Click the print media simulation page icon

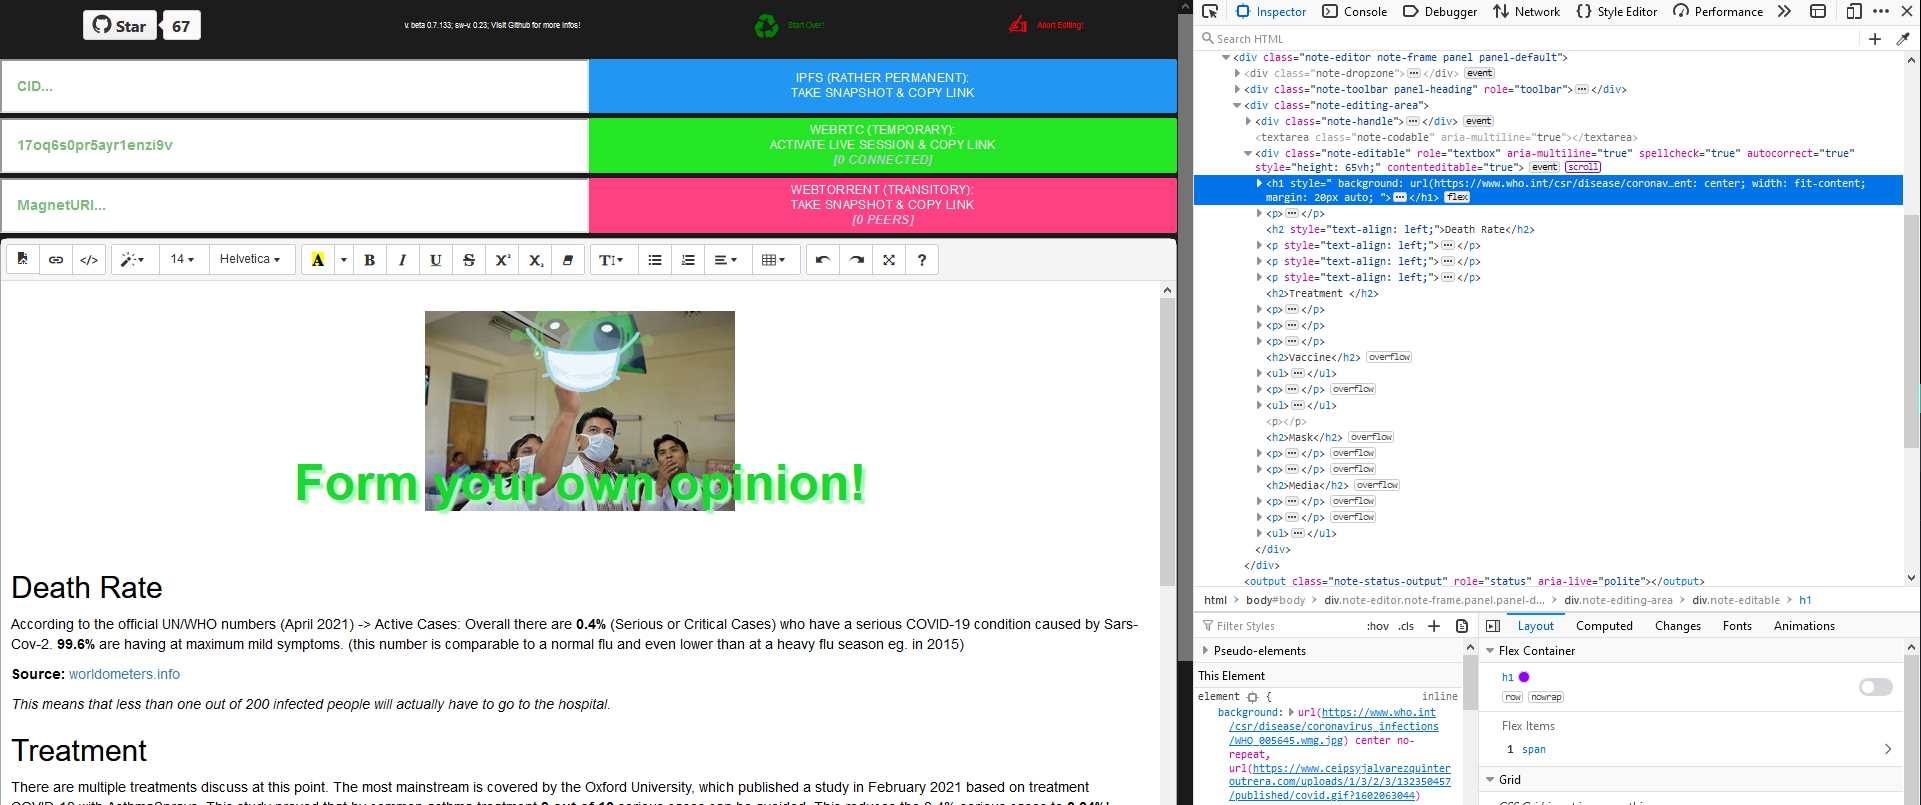click(1462, 626)
